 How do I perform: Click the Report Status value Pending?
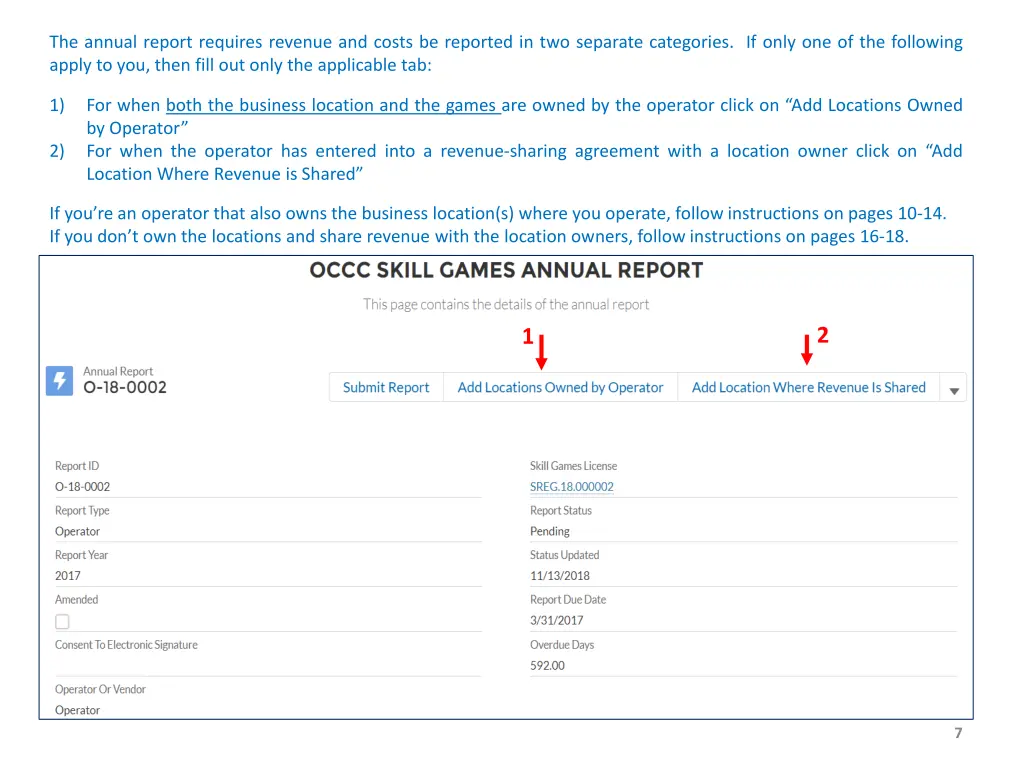click(x=549, y=531)
